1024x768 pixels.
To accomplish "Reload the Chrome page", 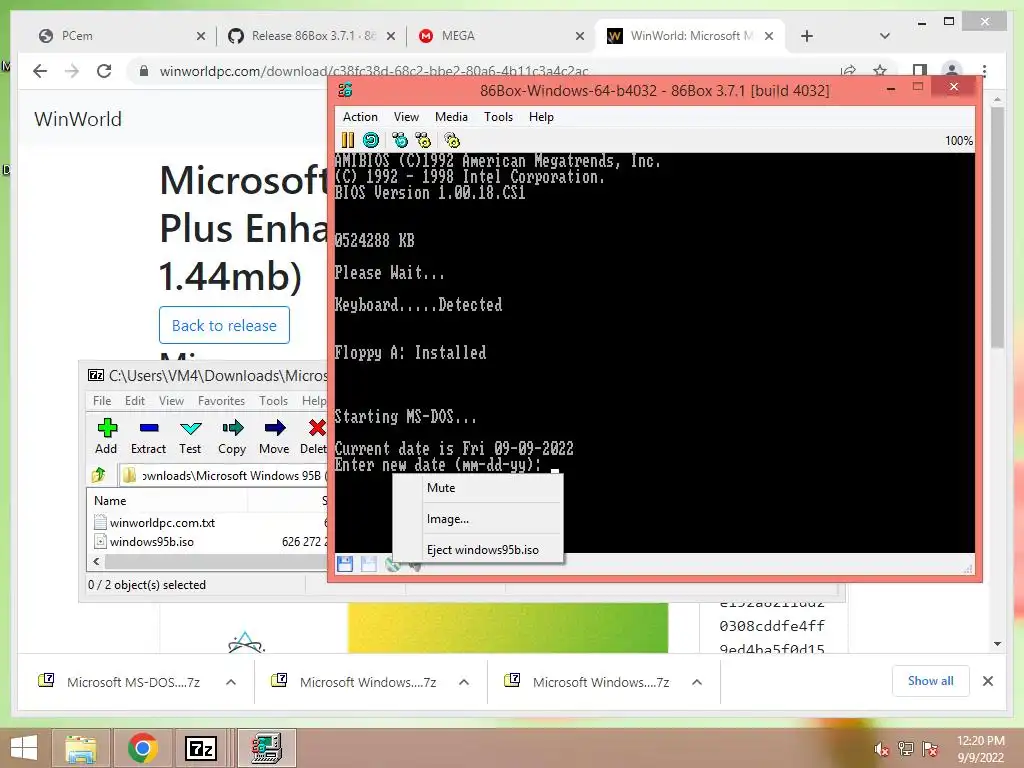I will coord(104,71).
